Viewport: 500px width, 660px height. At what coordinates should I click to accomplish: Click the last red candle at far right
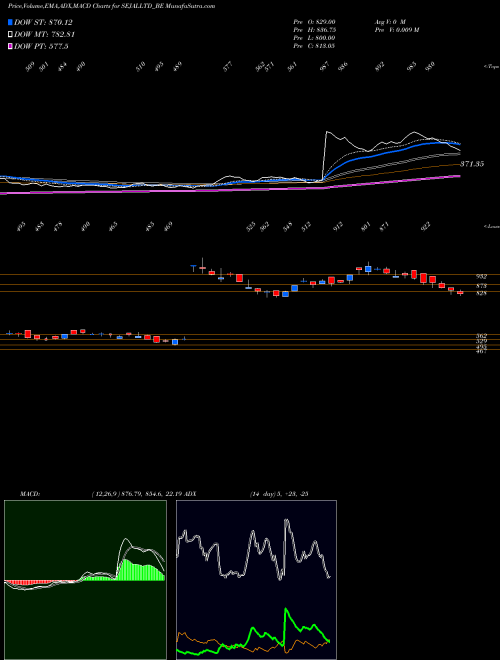point(460,292)
